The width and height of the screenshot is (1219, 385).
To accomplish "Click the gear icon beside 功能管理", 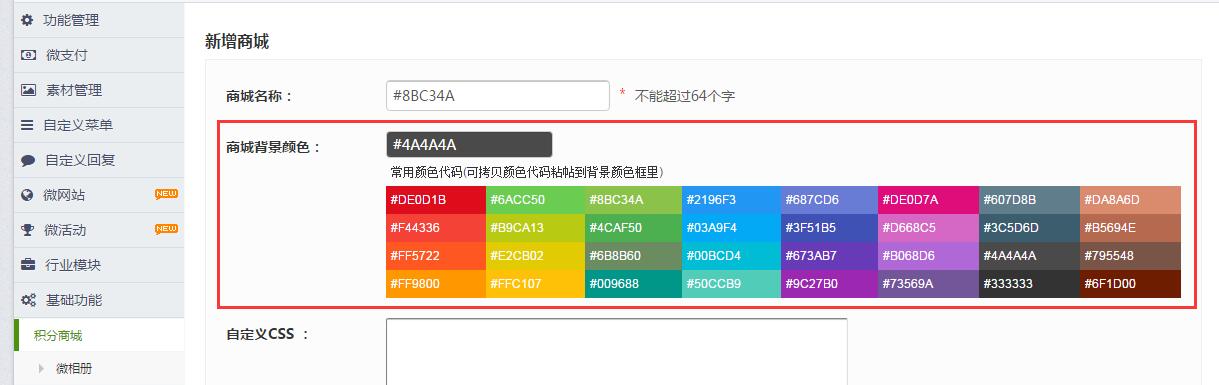I will tap(27, 20).
